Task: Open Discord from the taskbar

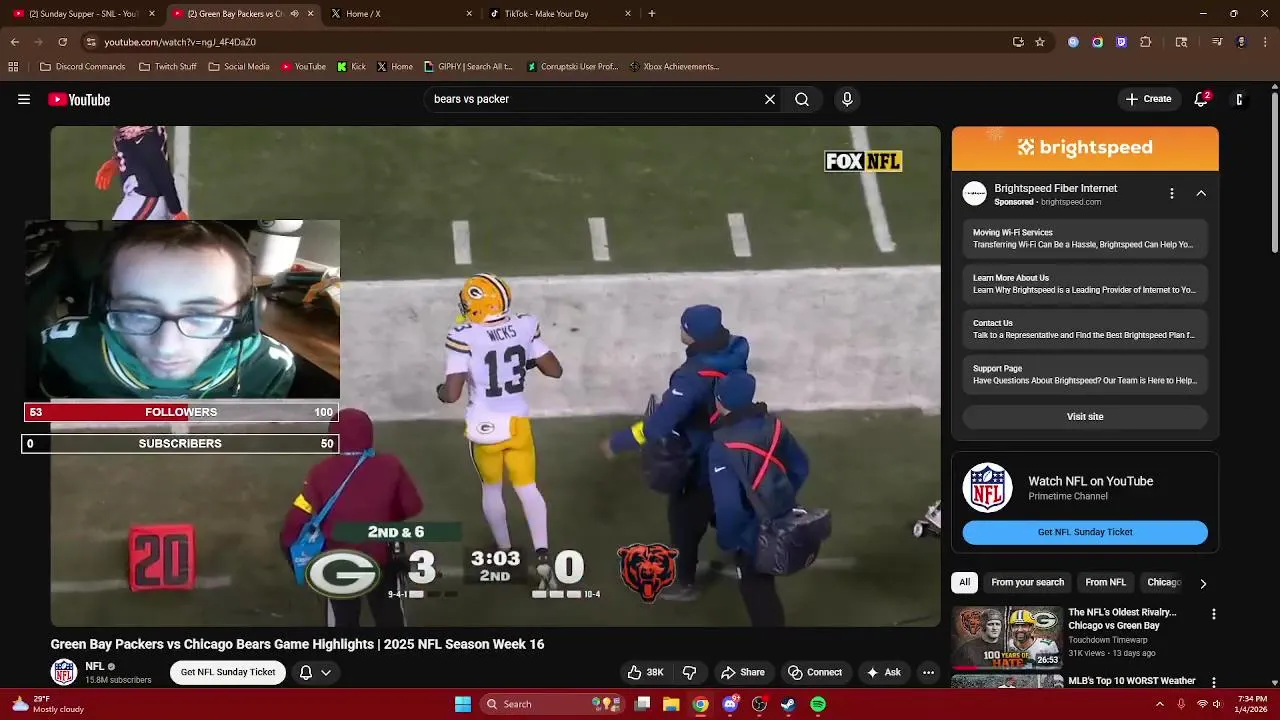Action: [x=731, y=704]
